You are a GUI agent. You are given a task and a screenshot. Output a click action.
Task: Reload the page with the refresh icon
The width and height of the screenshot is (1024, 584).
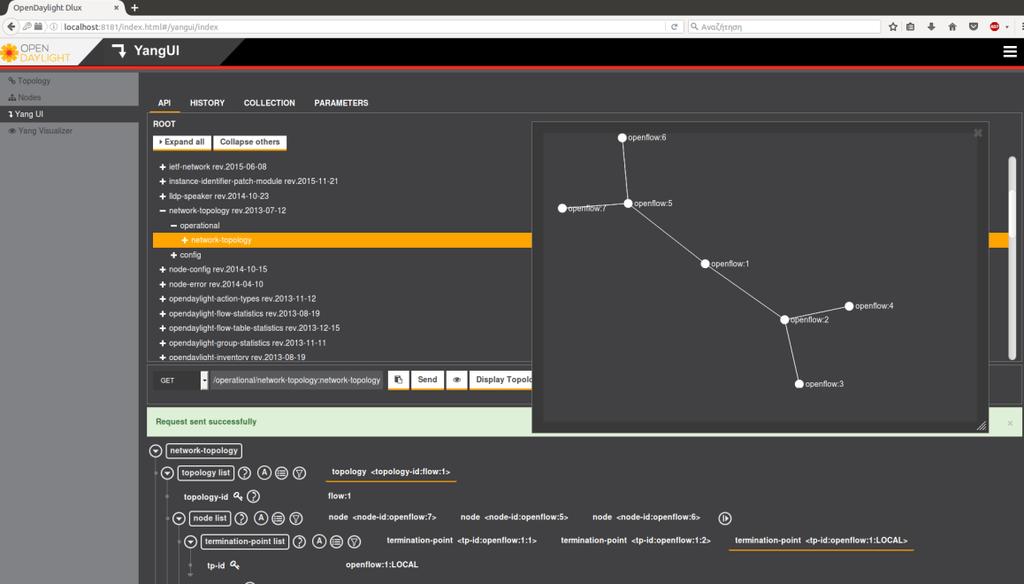(674, 27)
